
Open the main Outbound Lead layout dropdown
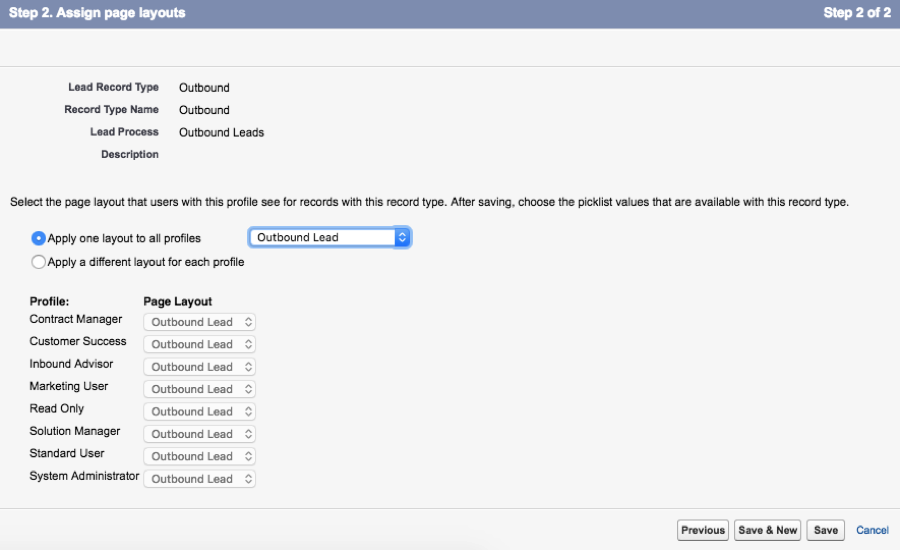coord(330,238)
